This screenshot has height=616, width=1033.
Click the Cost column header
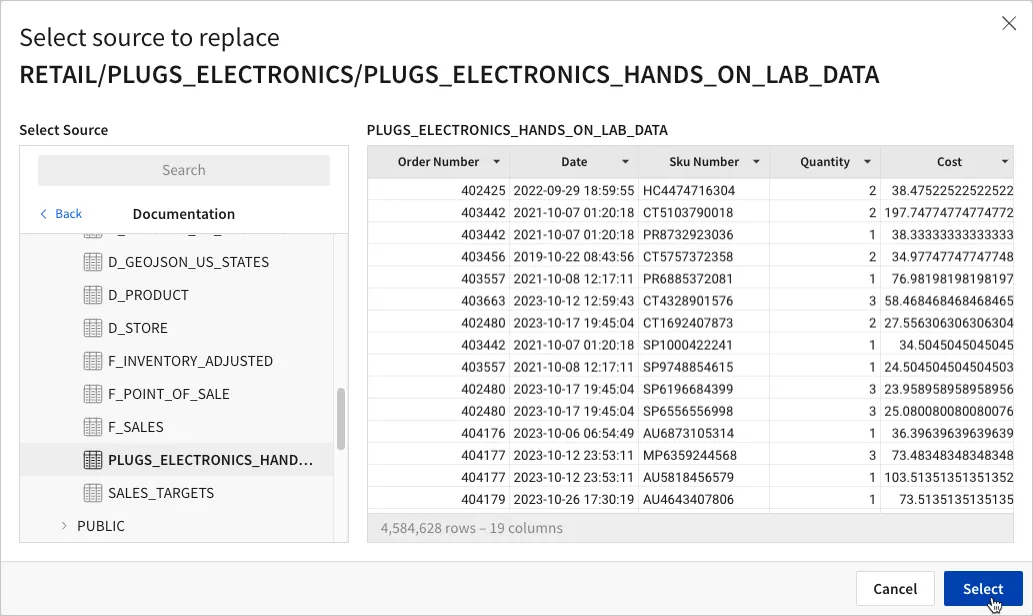(x=947, y=162)
